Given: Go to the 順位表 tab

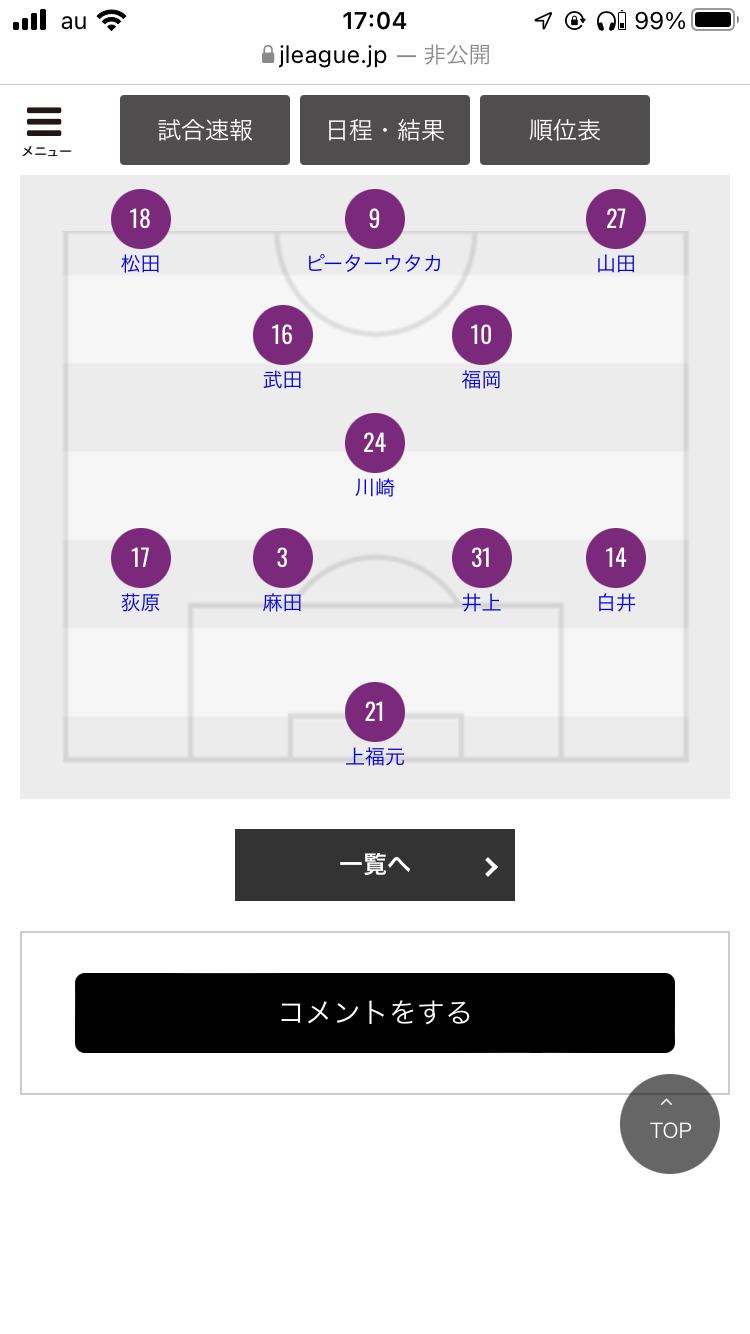Looking at the screenshot, I should point(565,130).
